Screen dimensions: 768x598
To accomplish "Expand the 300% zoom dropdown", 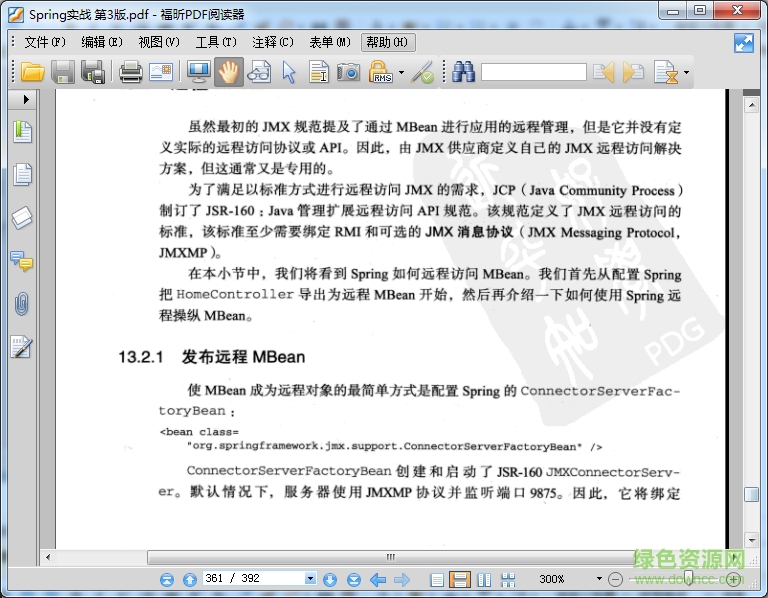I will [599, 579].
